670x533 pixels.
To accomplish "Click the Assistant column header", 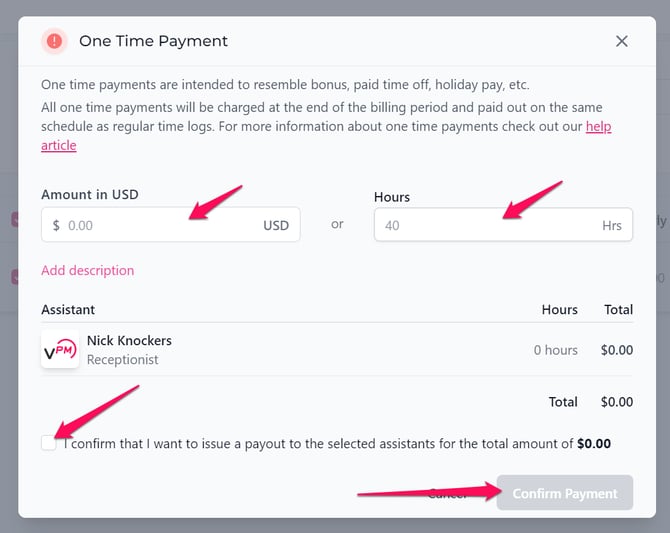I will [x=68, y=310].
